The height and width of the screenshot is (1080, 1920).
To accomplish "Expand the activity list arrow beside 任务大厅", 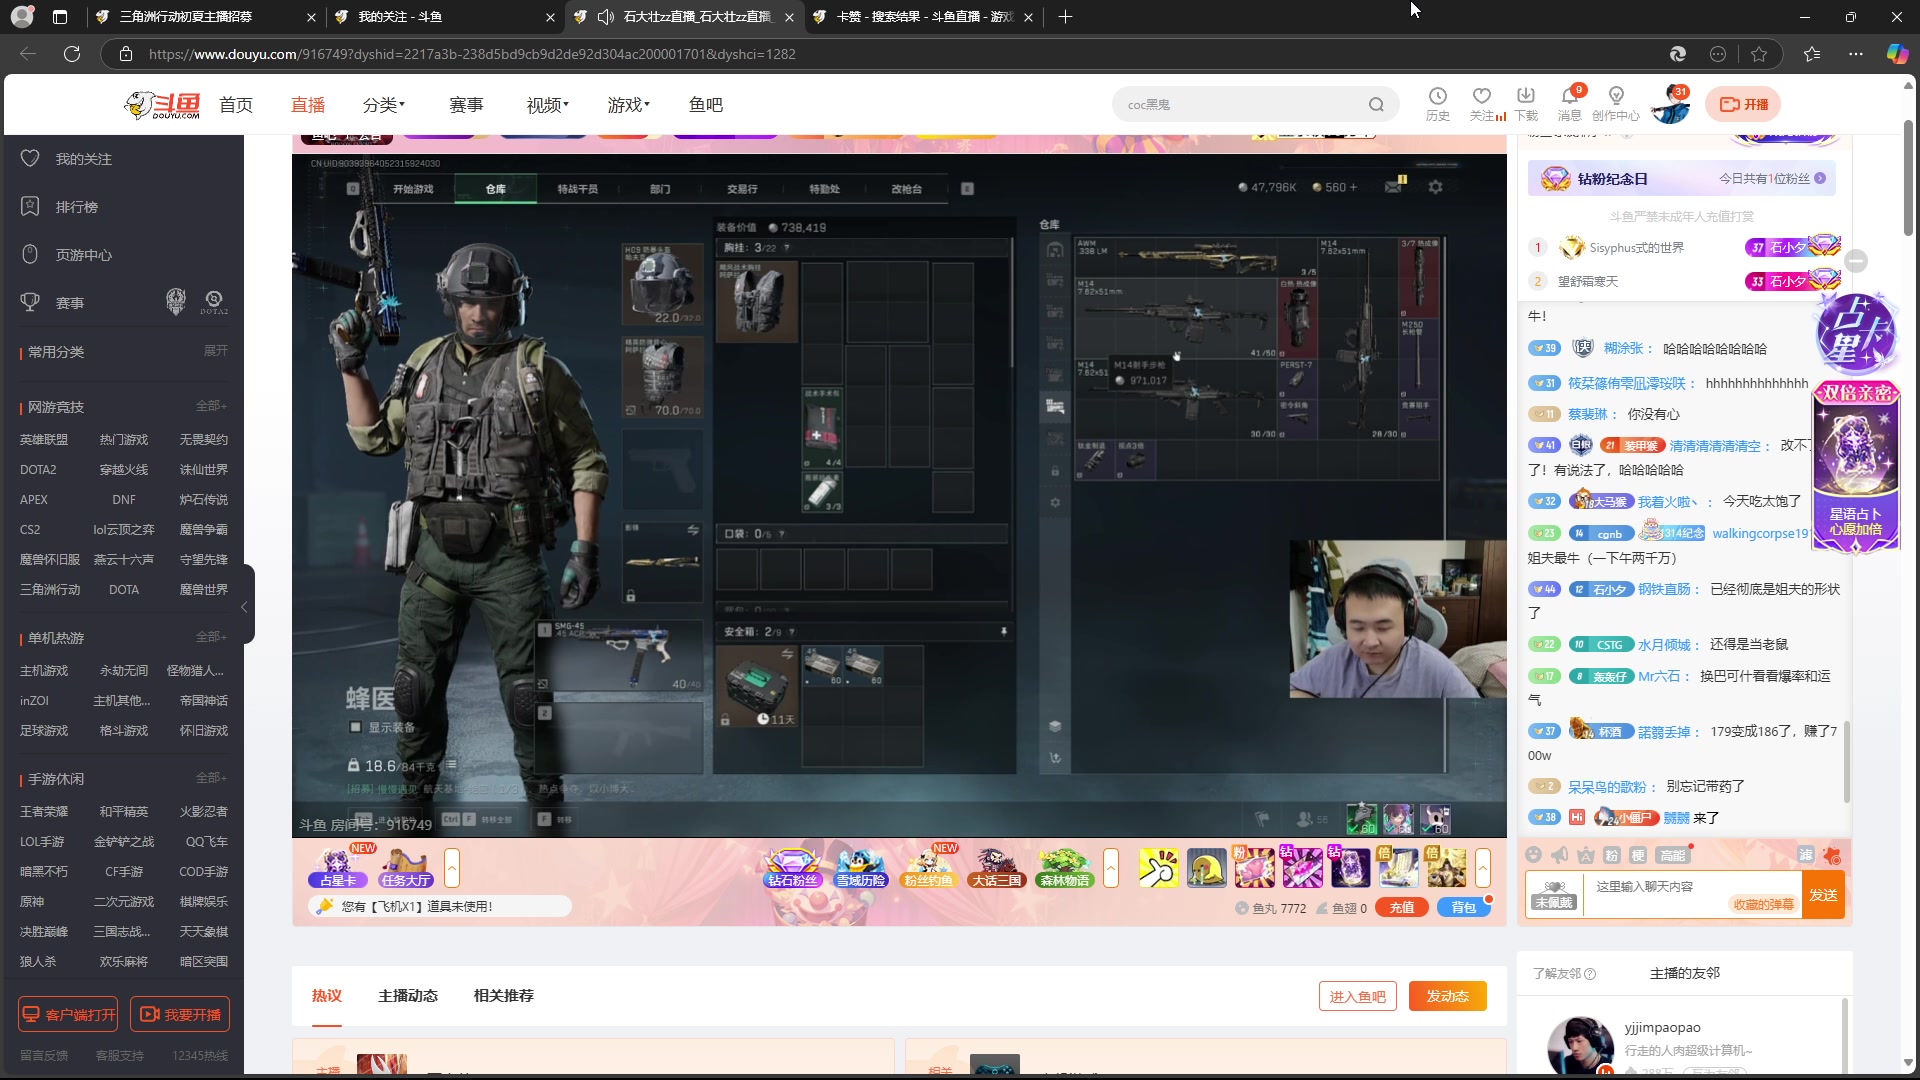I will click(452, 868).
